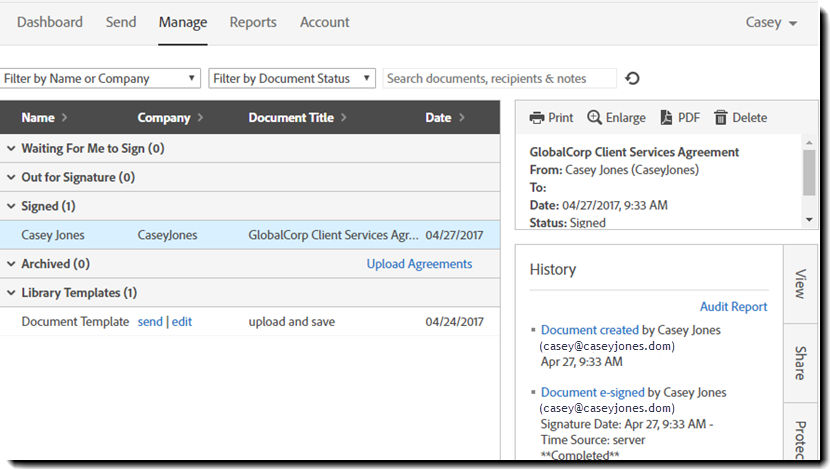Open the Audit Report link
This screenshot has height=469, width=830.
pos(733,306)
